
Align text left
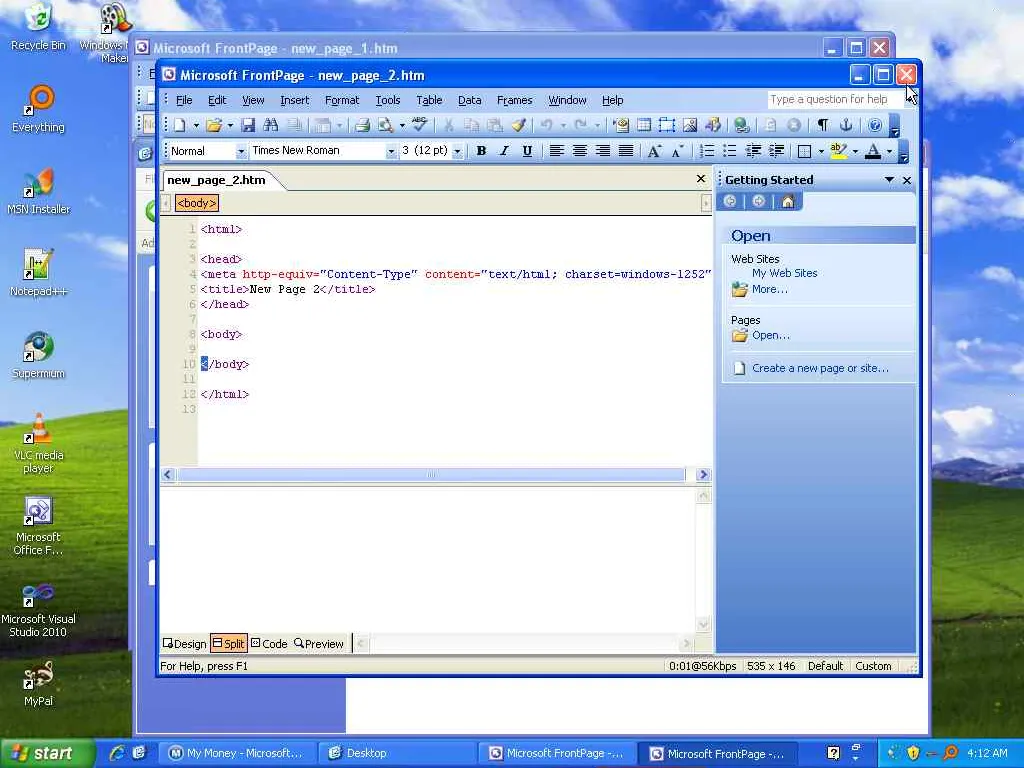(x=556, y=151)
